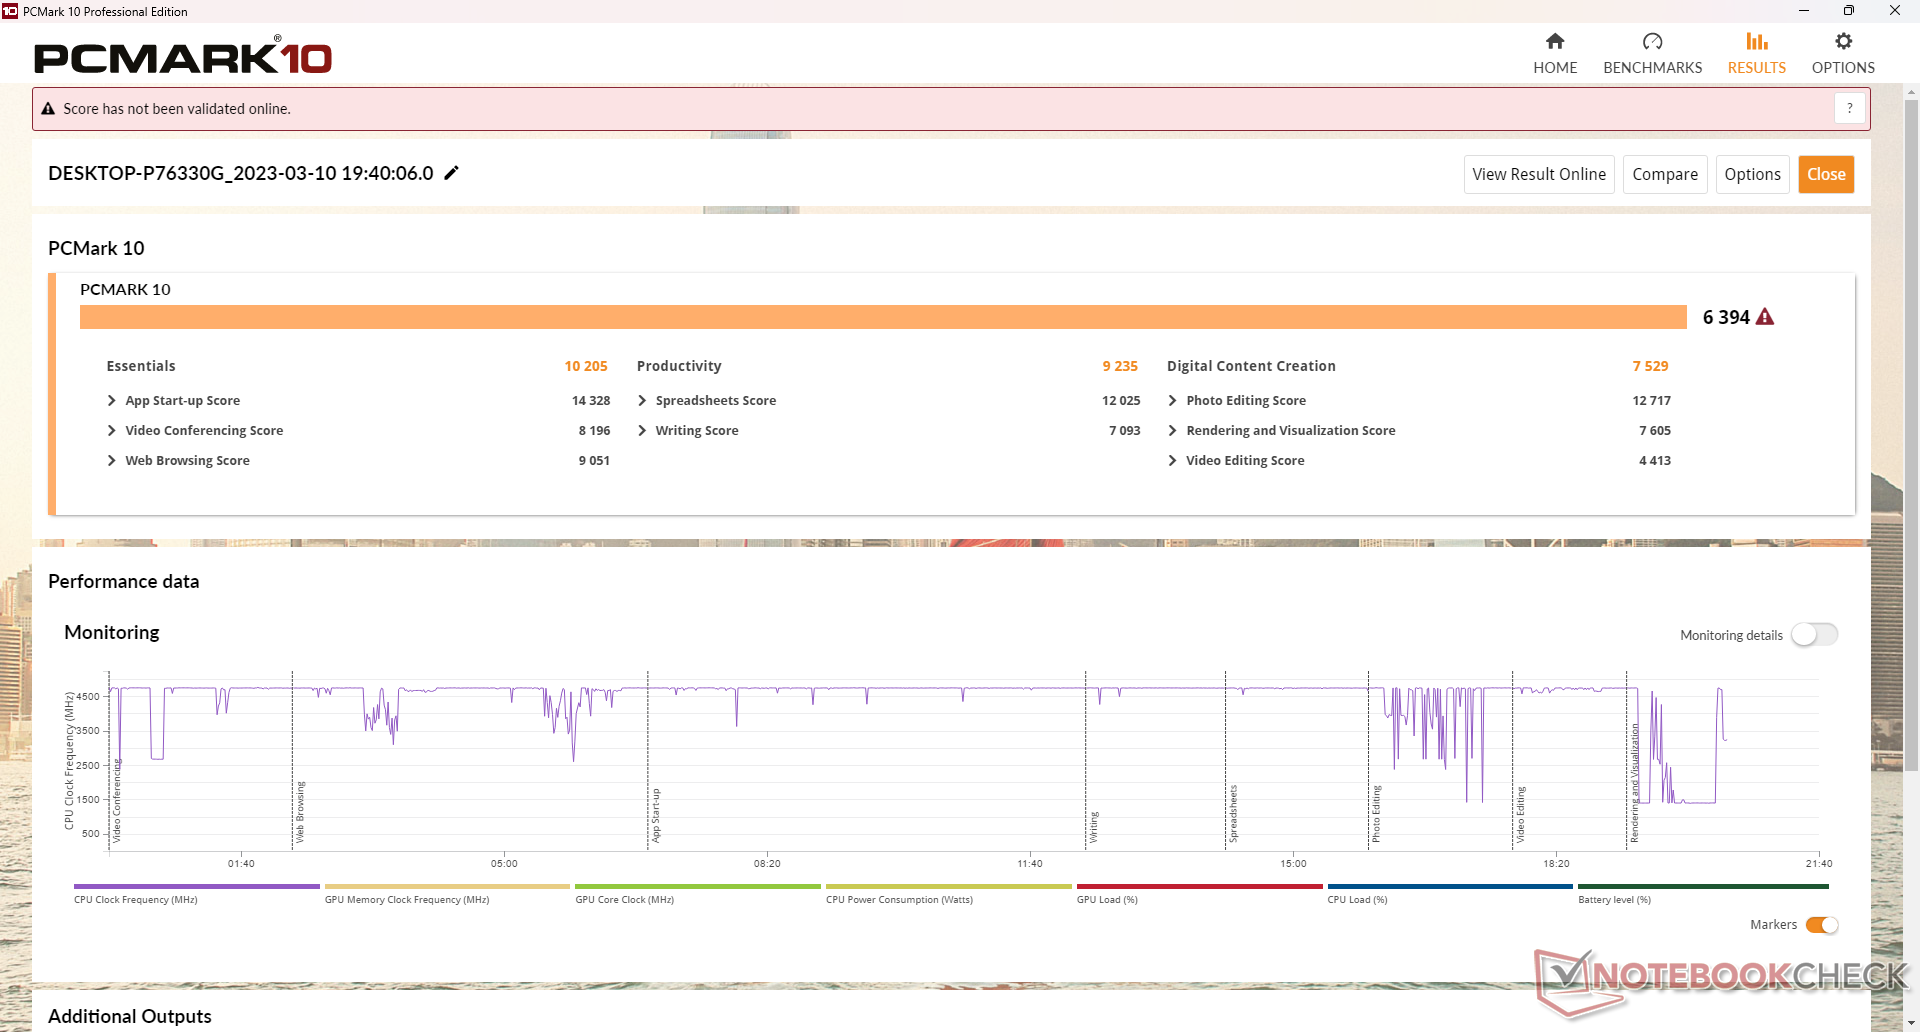Screen dimensions: 1920x1032
Task: Click the Productivity score 9 235
Action: click(x=1120, y=366)
